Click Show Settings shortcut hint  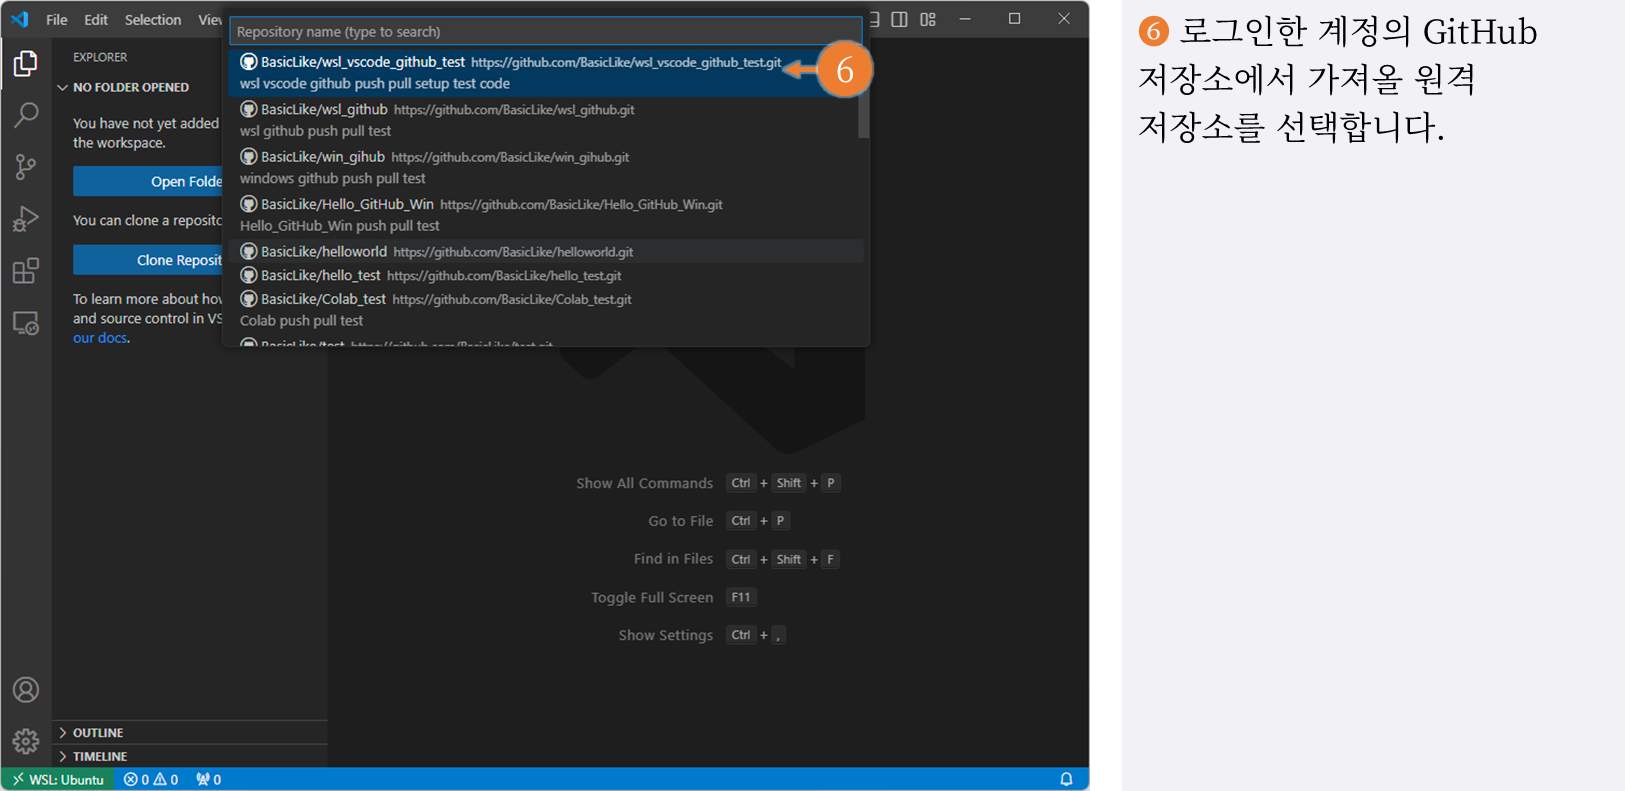click(x=702, y=635)
